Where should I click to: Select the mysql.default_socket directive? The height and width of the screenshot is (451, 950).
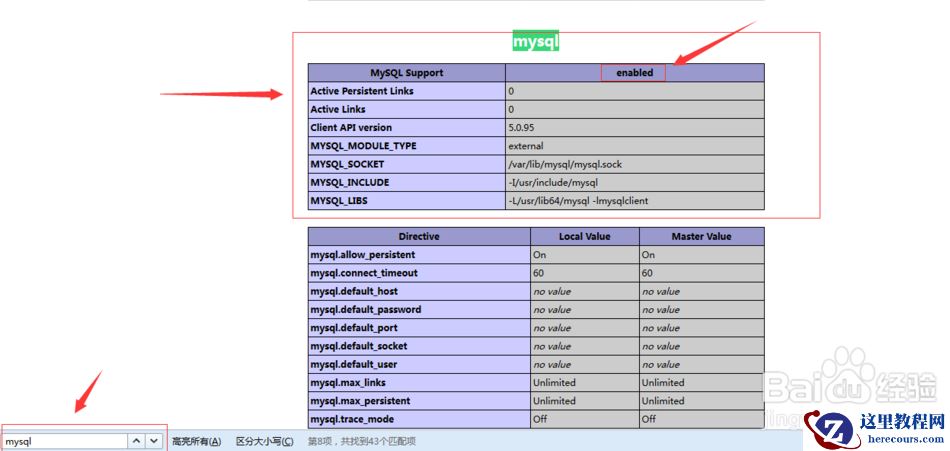(x=359, y=346)
